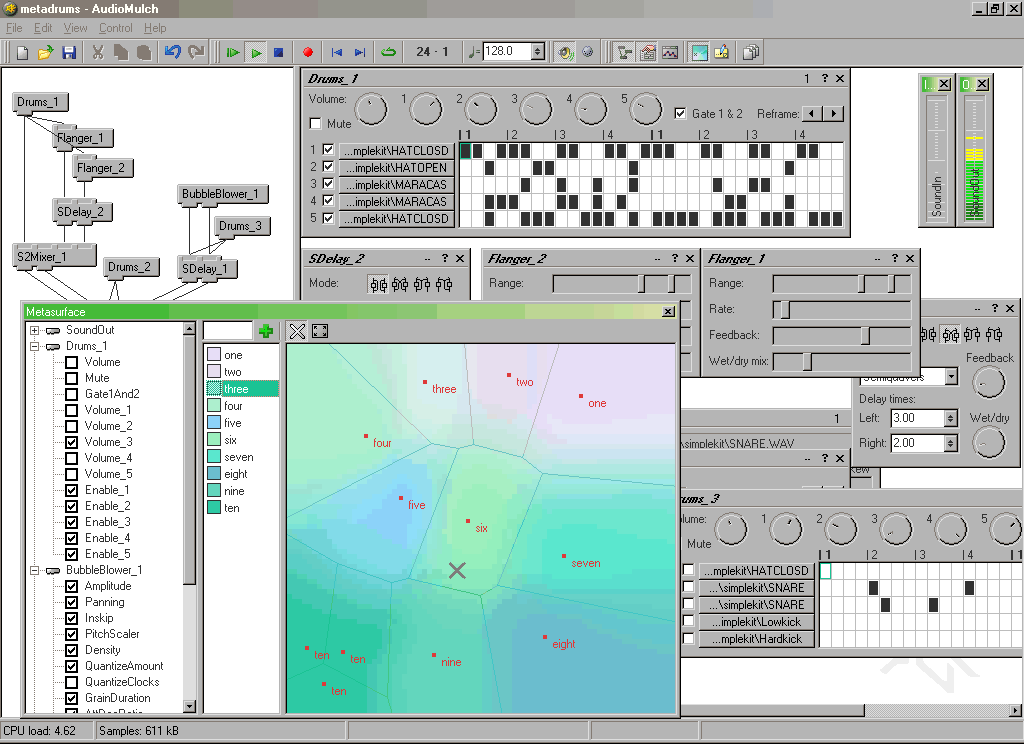
Task: Click the Paste icon on the main toolbar
Action: click(143, 51)
